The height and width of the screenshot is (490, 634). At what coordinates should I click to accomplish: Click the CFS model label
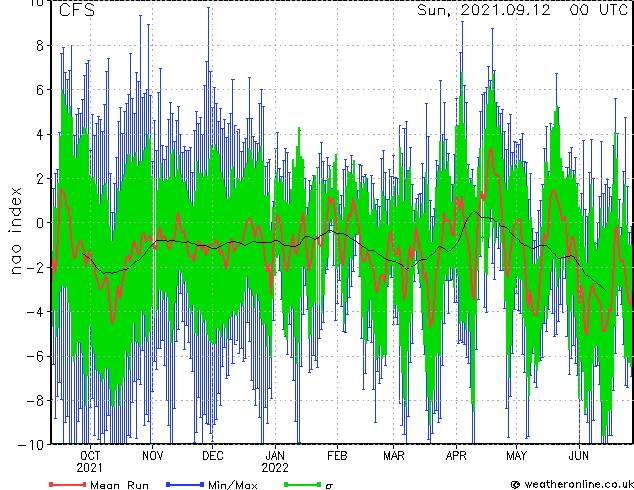pyautogui.click(x=77, y=10)
